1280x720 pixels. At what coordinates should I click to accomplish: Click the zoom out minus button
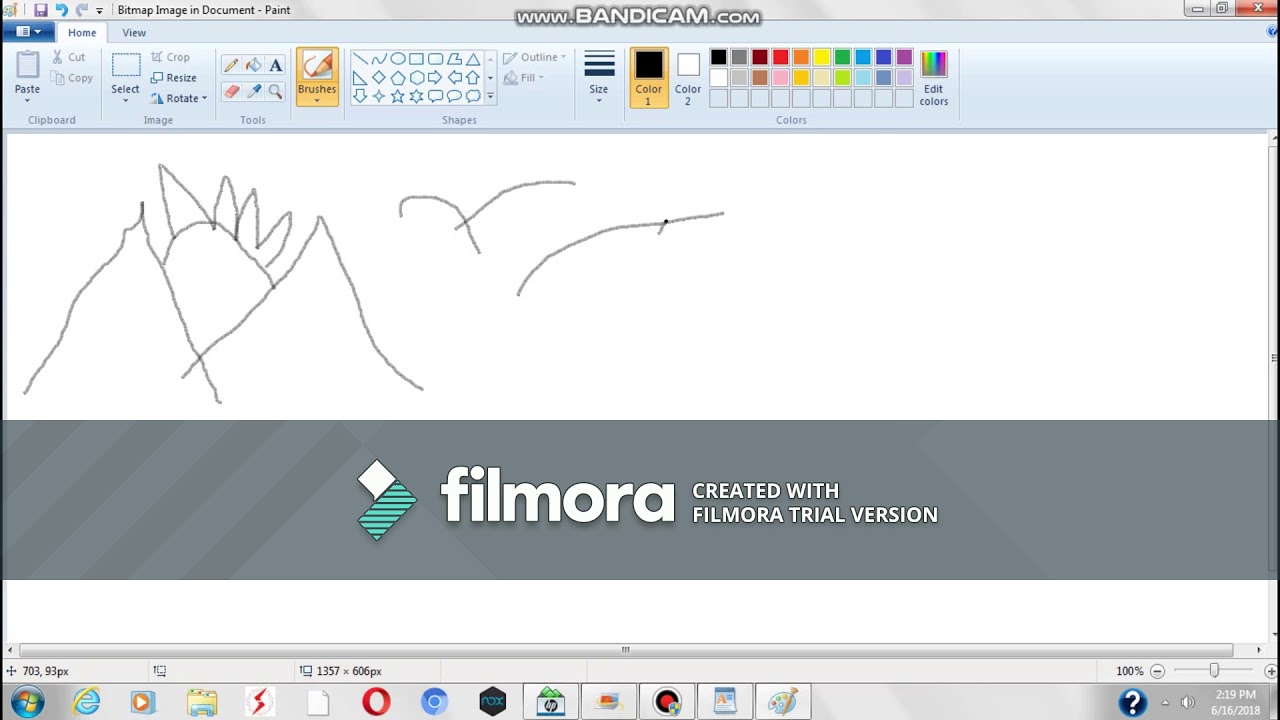pos(1157,671)
